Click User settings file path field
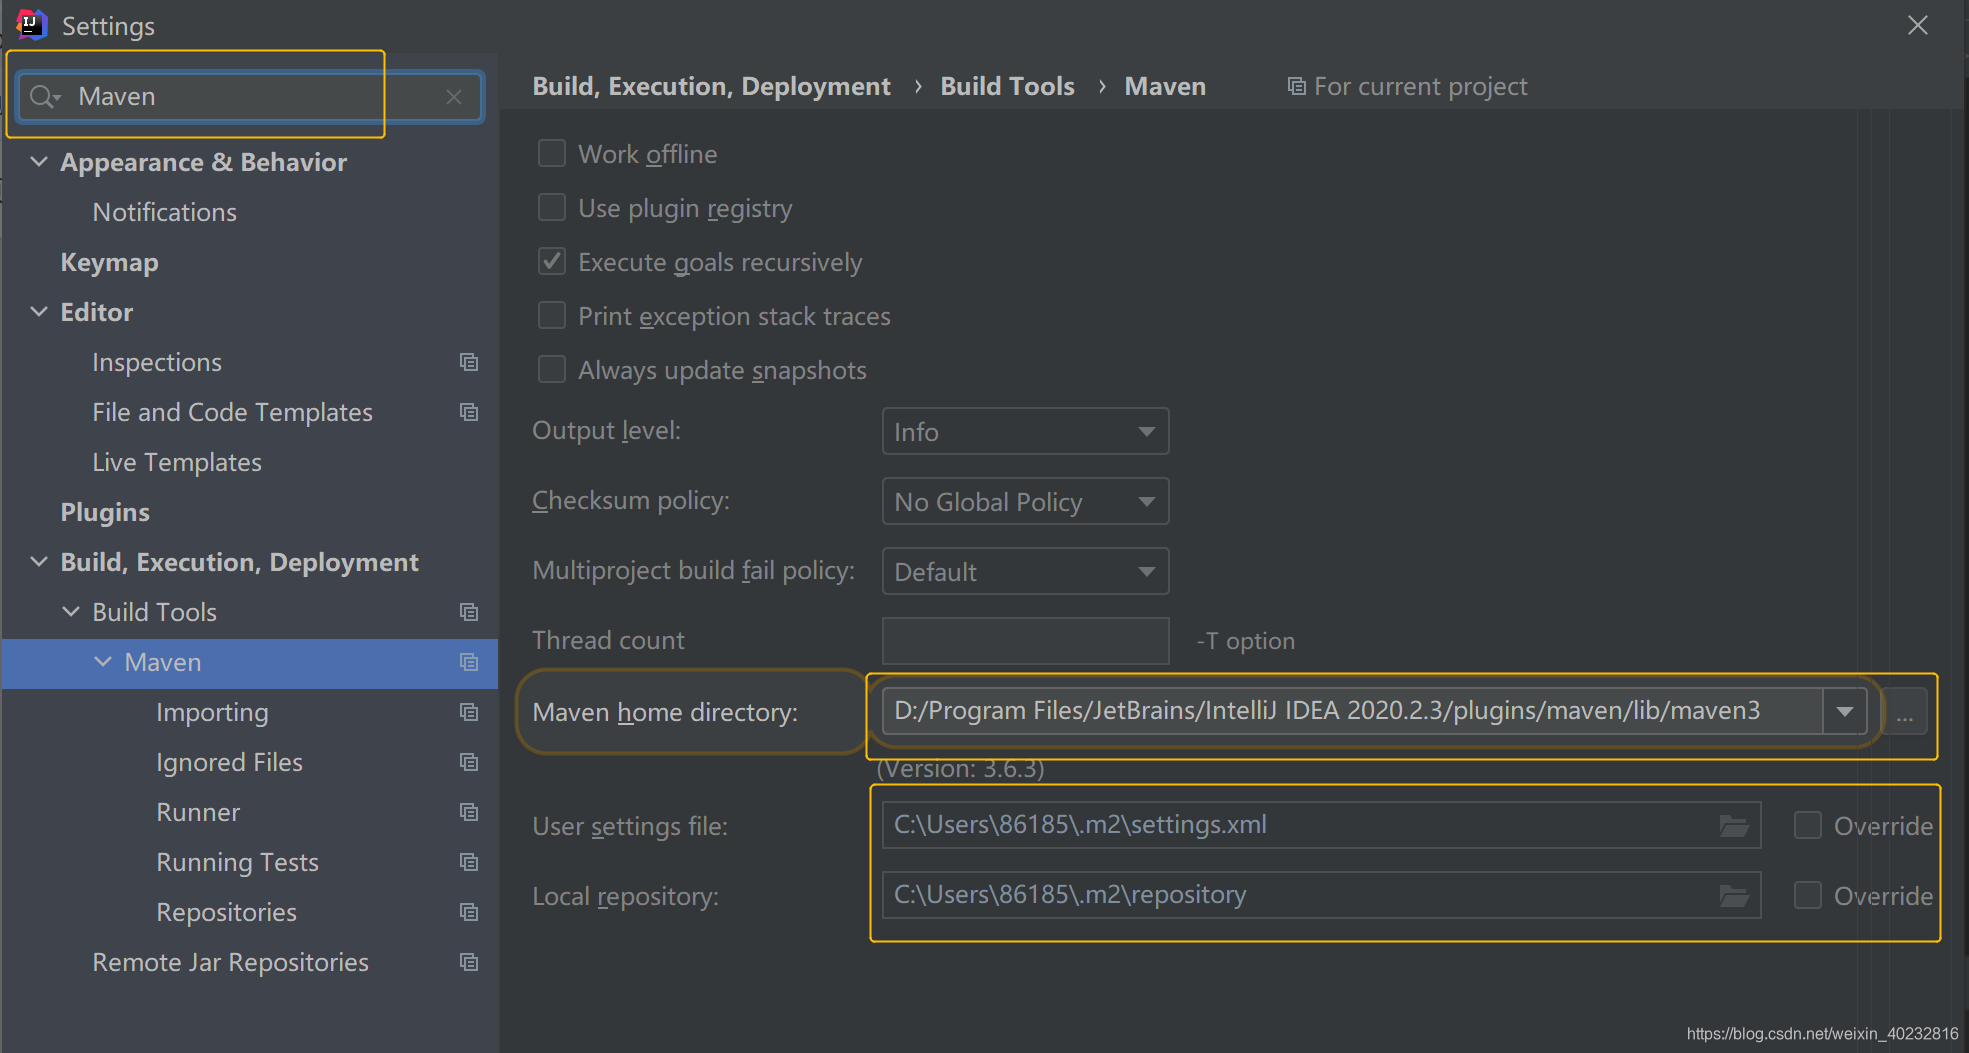This screenshot has height=1053, width=1969. (x=1321, y=825)
